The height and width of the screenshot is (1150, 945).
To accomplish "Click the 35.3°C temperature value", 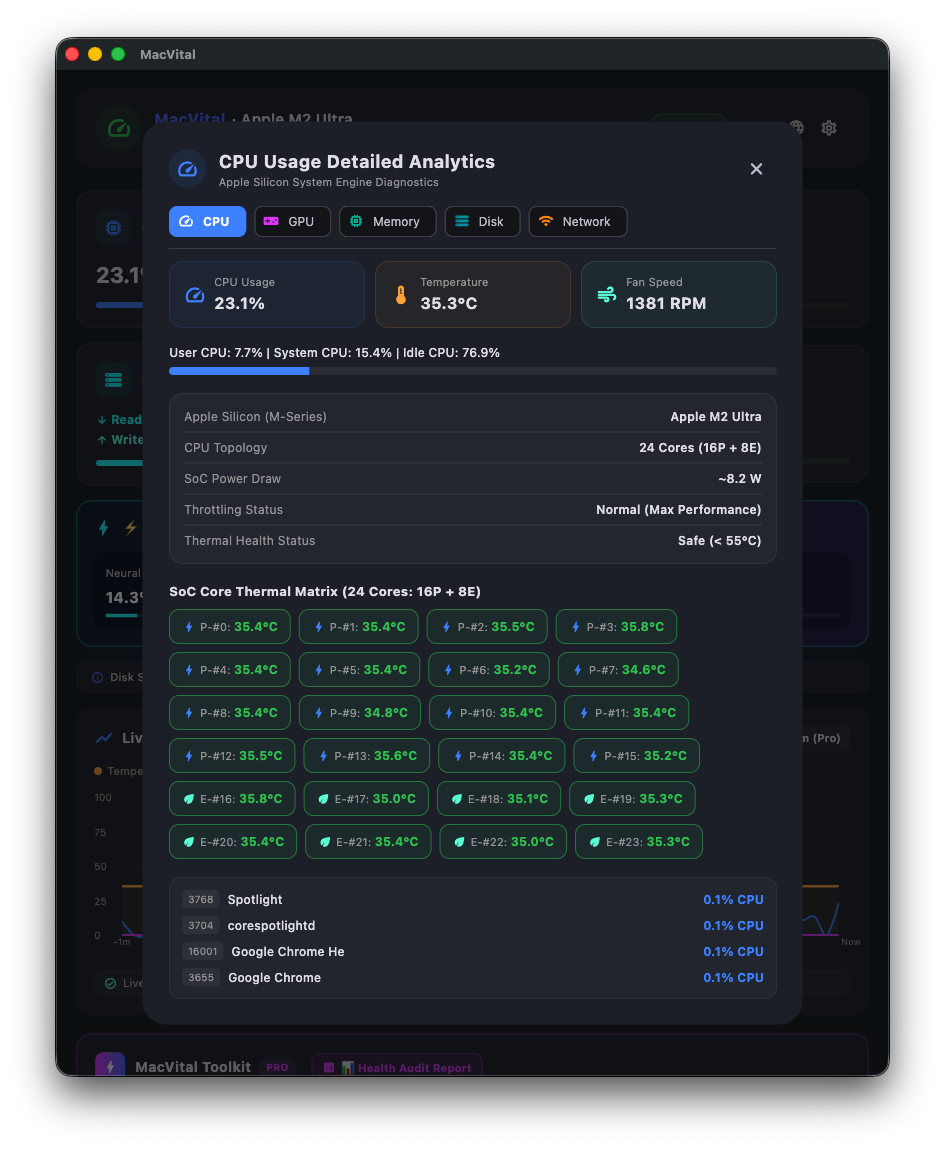I will [449, 304].
